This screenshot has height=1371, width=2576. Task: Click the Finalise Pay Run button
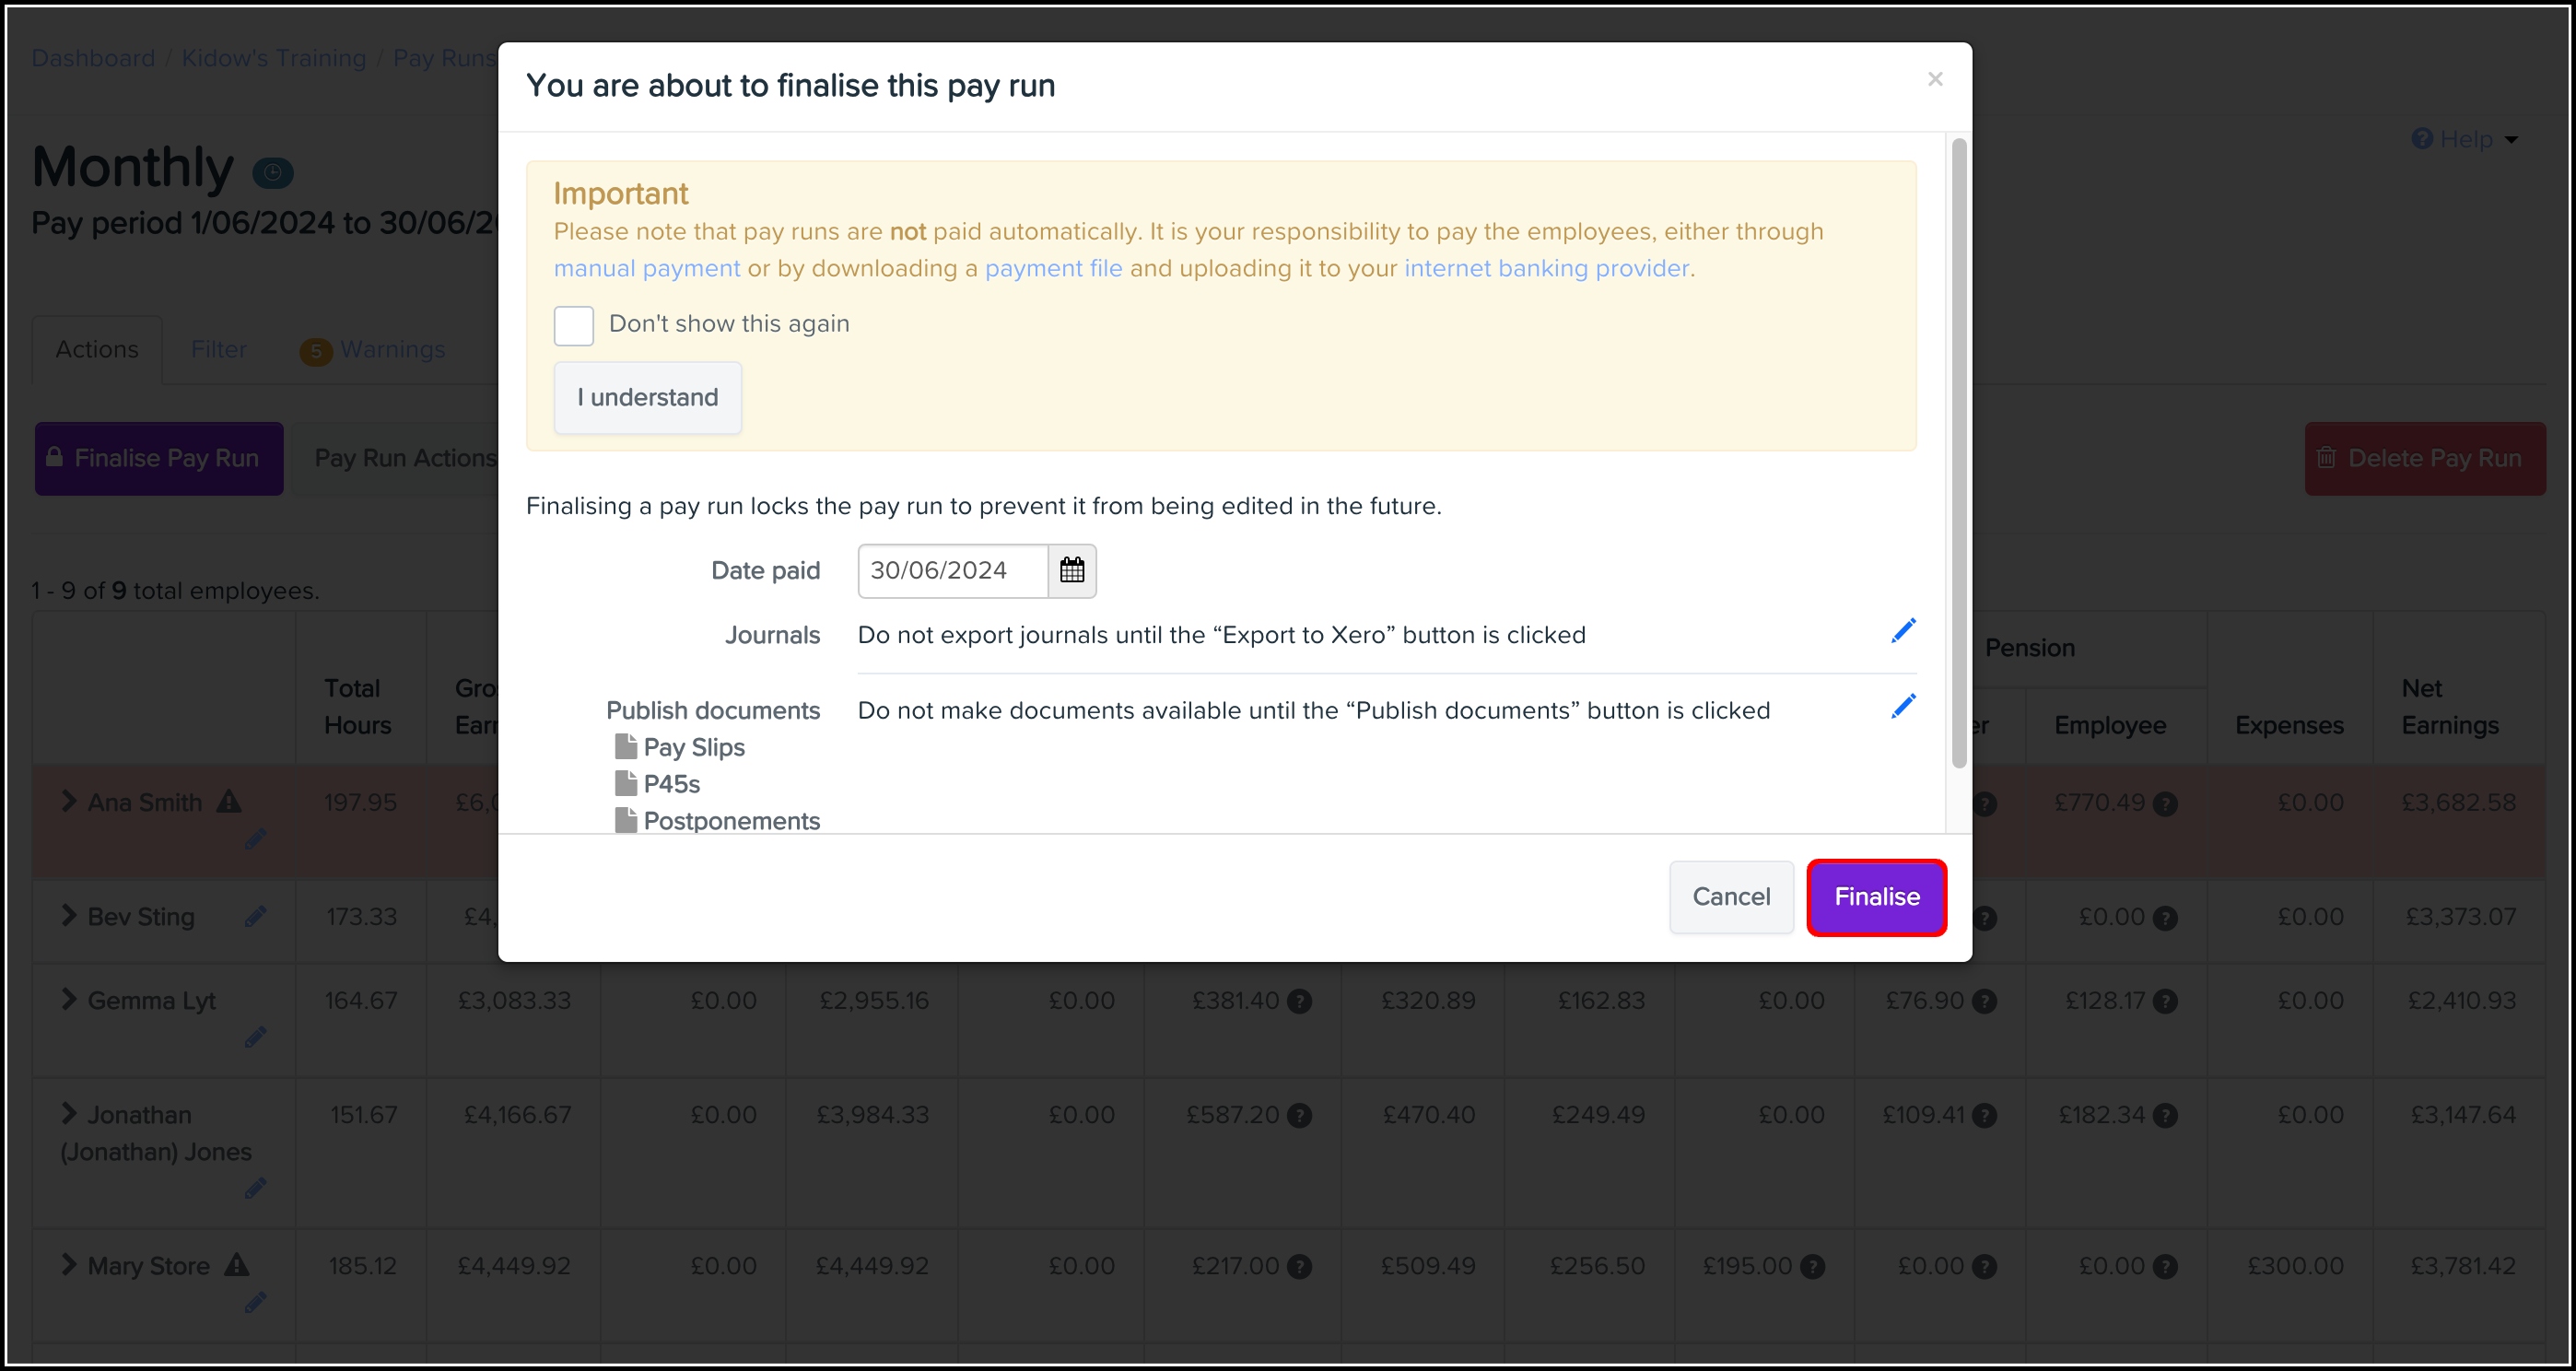coord(159,458)
